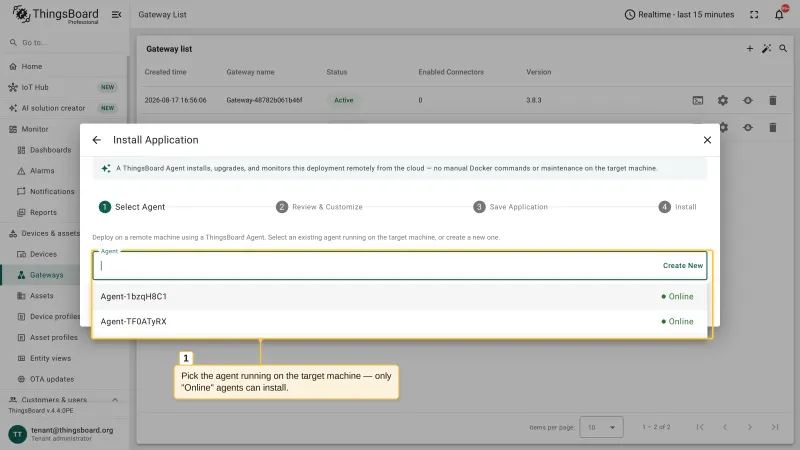Open Realtime last 15 minutes time window
Image resolution: width=800 pixels, height=450 pixels.
click(679, 14)
